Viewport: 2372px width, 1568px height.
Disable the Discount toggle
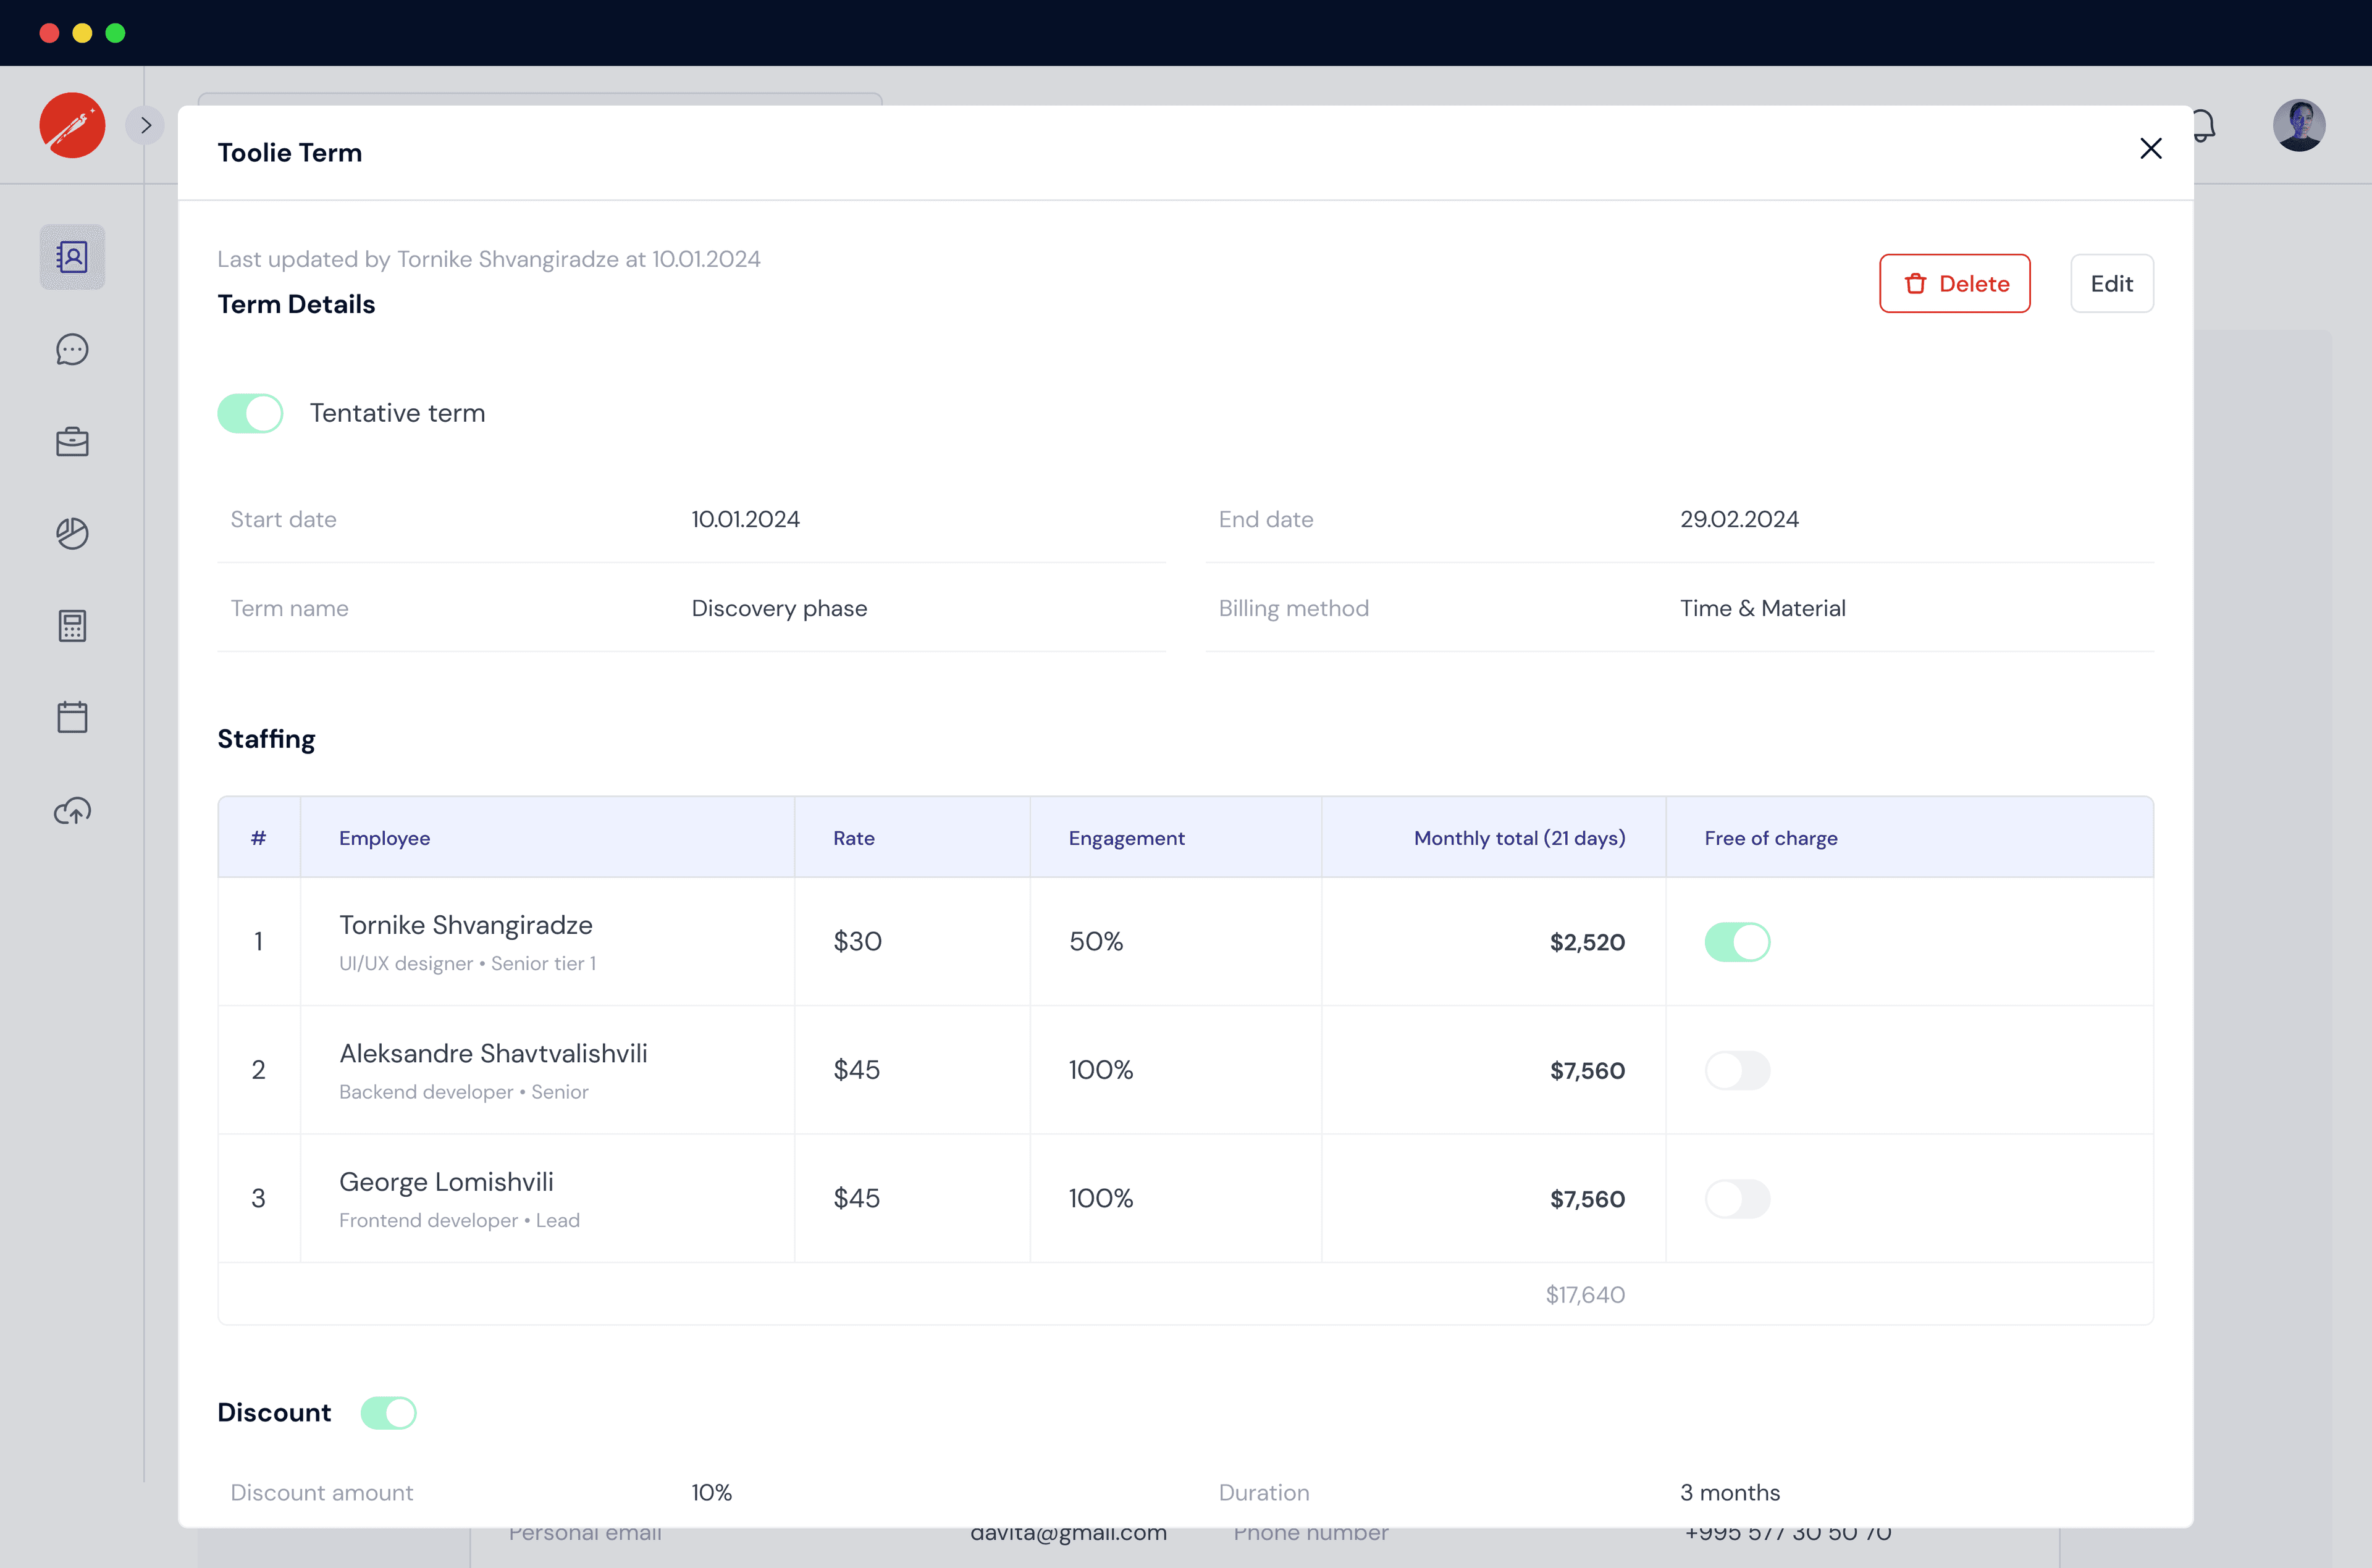(x=389, y=1412)
